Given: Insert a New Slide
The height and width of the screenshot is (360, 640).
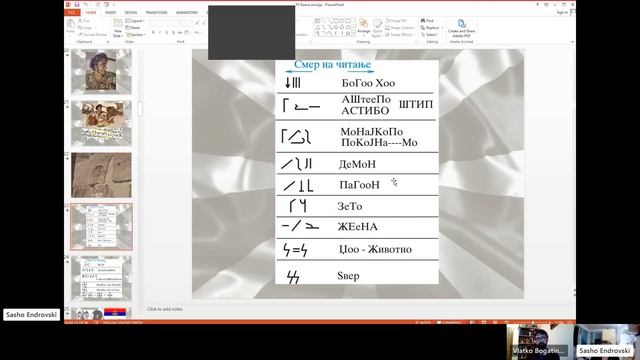Looking at the screenshot, I should 118,28.
